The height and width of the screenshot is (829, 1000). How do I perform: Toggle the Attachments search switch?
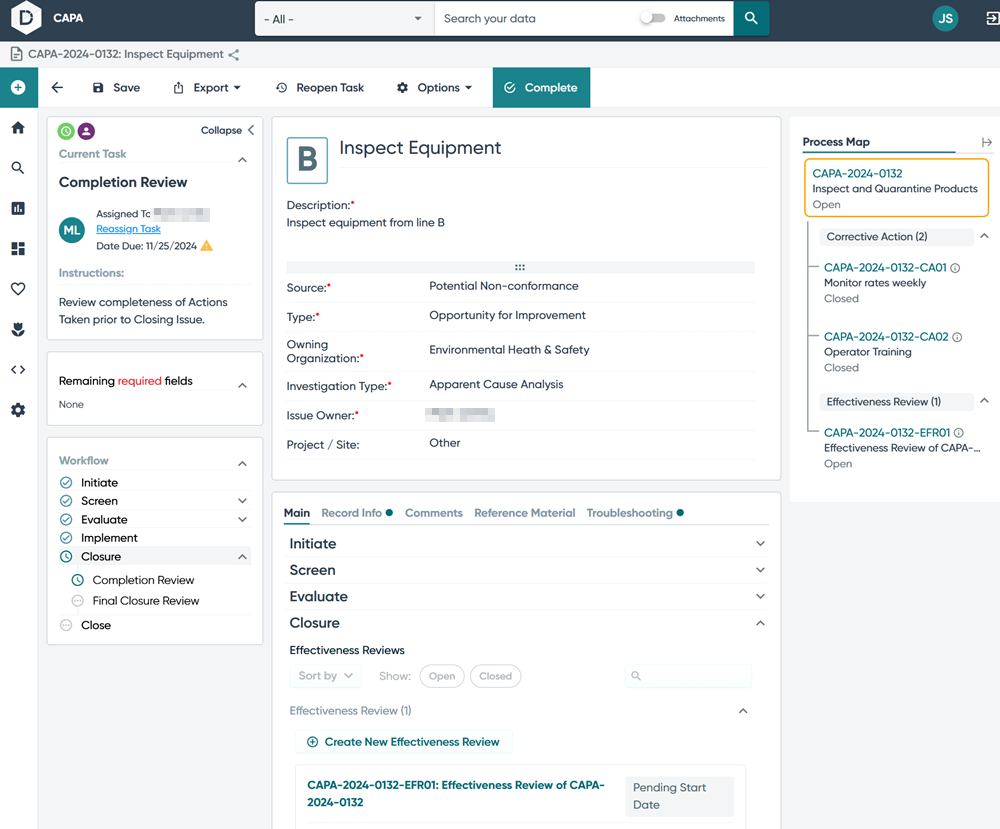click(x=653, y=18)
